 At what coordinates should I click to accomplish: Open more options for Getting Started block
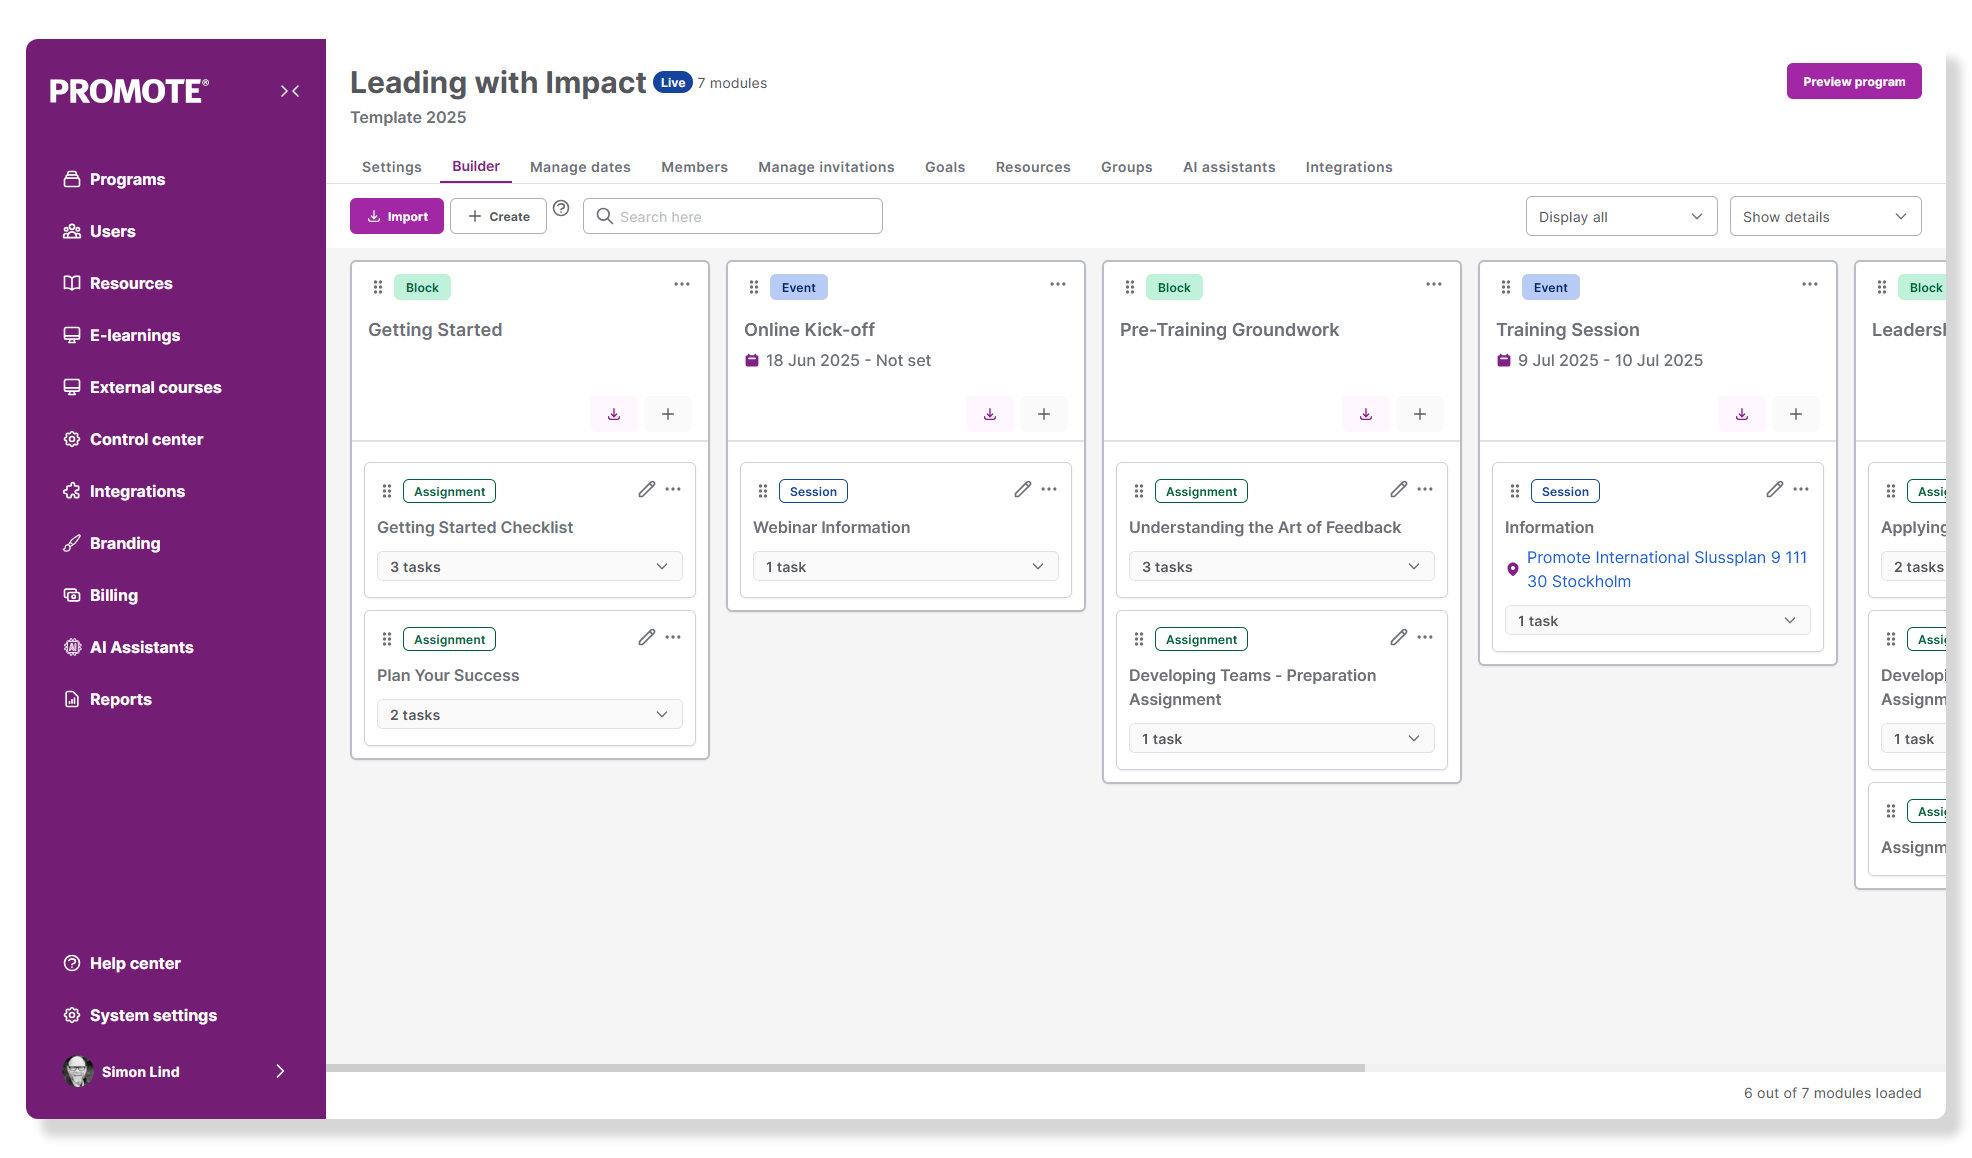(682, 285)
